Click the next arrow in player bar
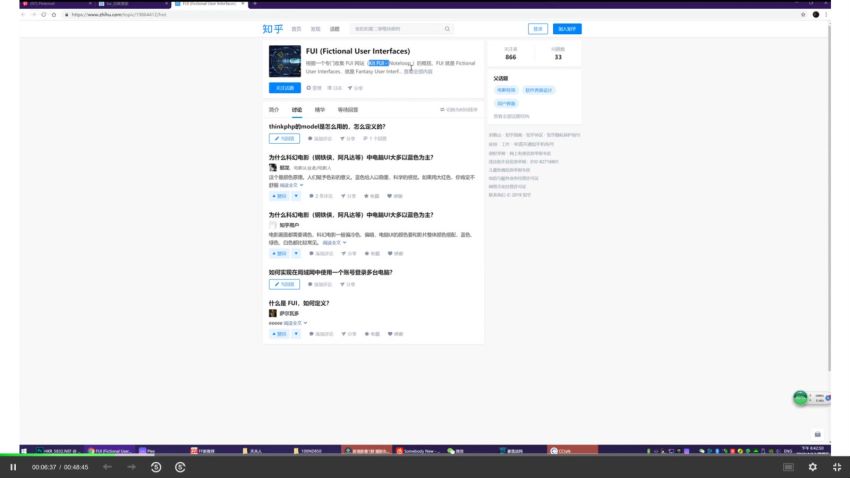 coord(132,467)
